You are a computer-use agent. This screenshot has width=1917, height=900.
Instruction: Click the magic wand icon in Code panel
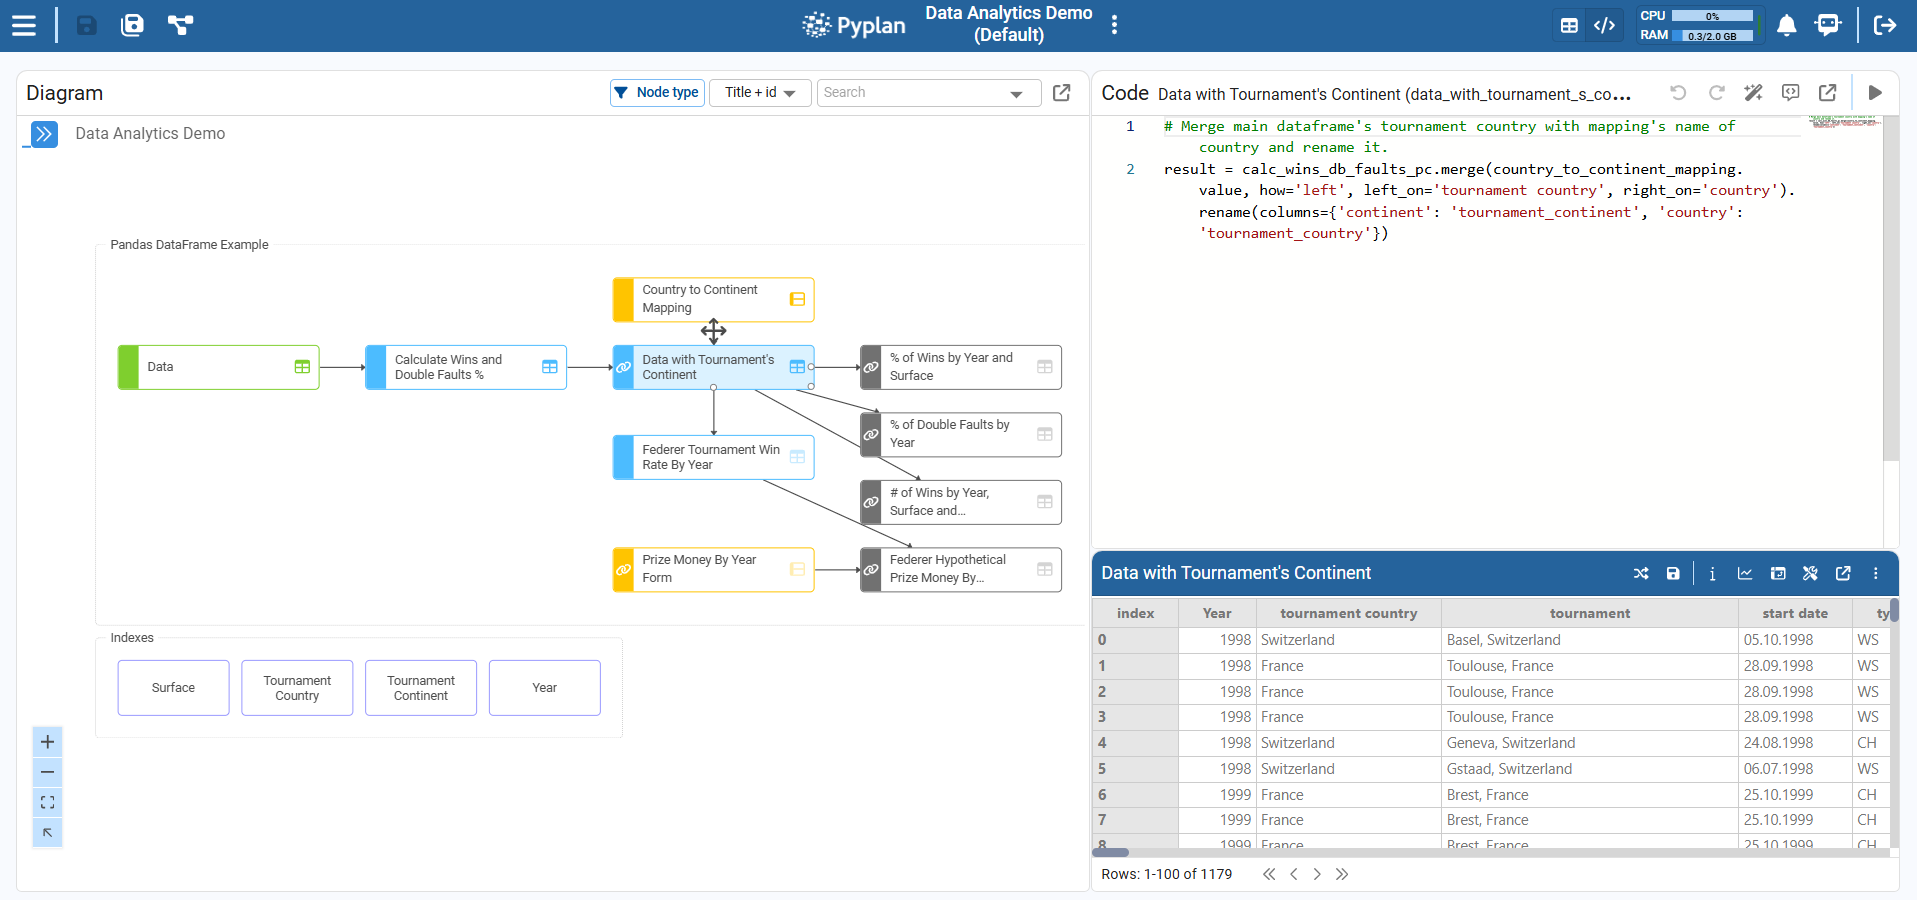[x=1753, y=93]
